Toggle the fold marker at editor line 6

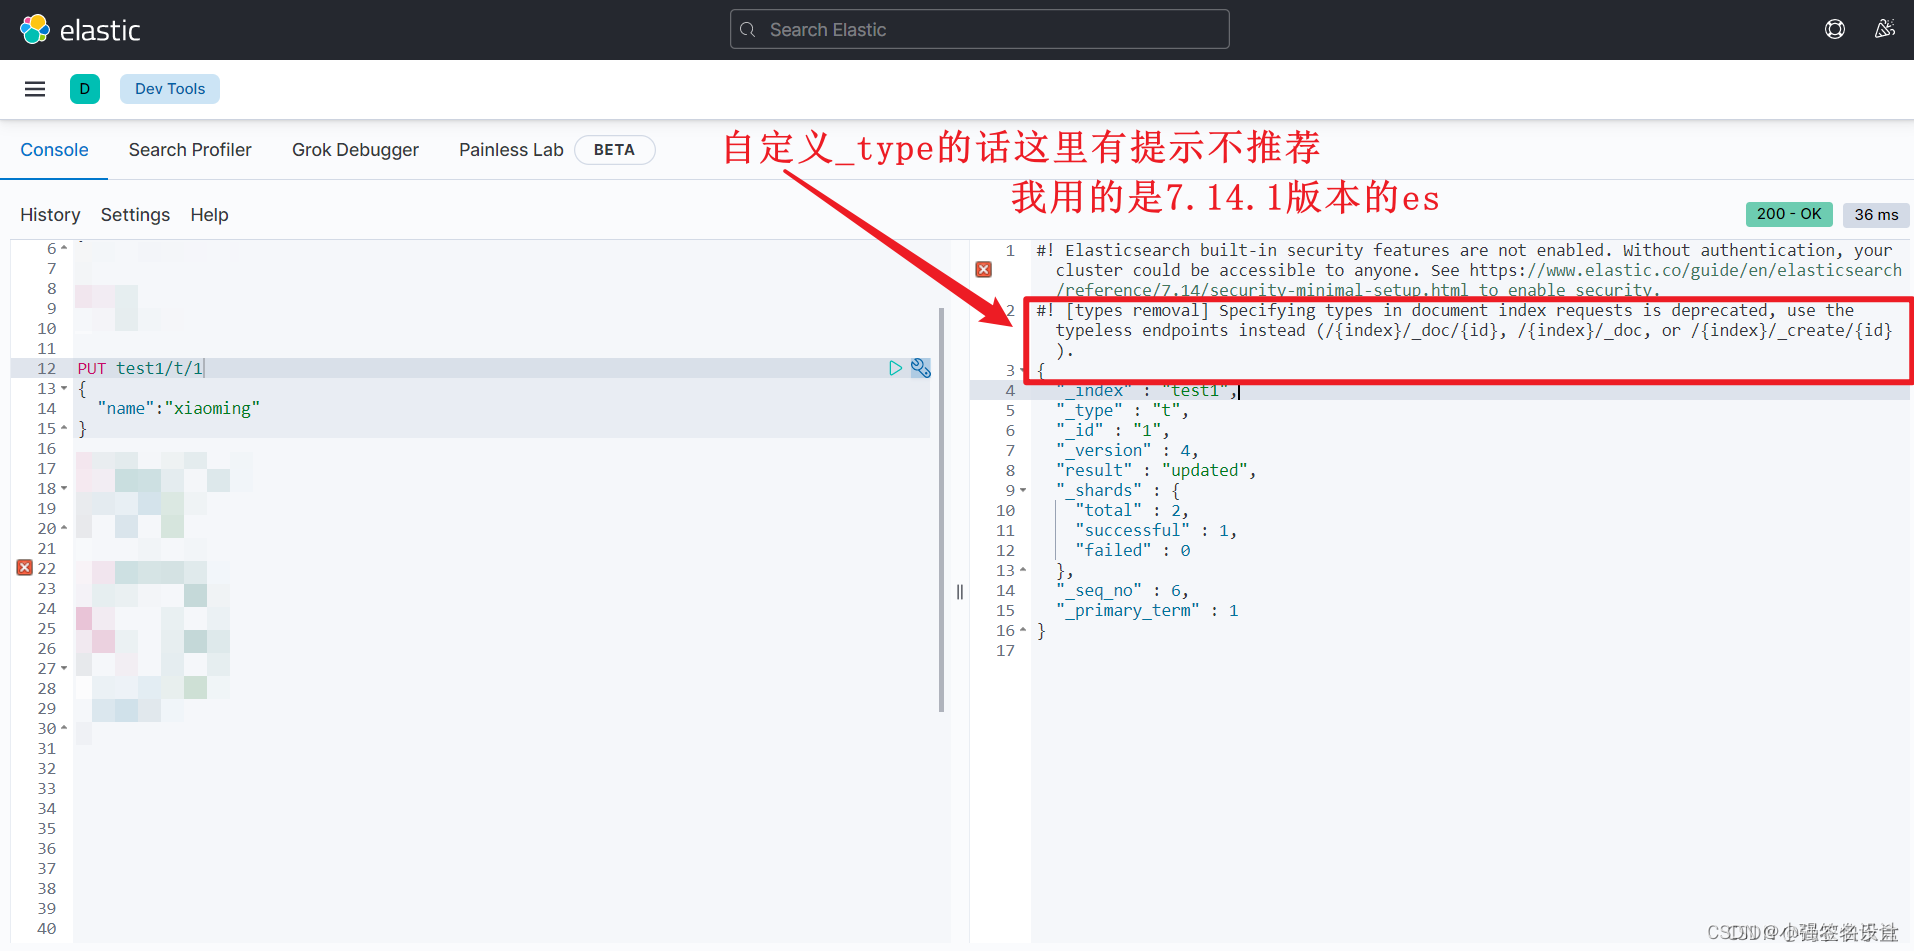tap(64, 248)
